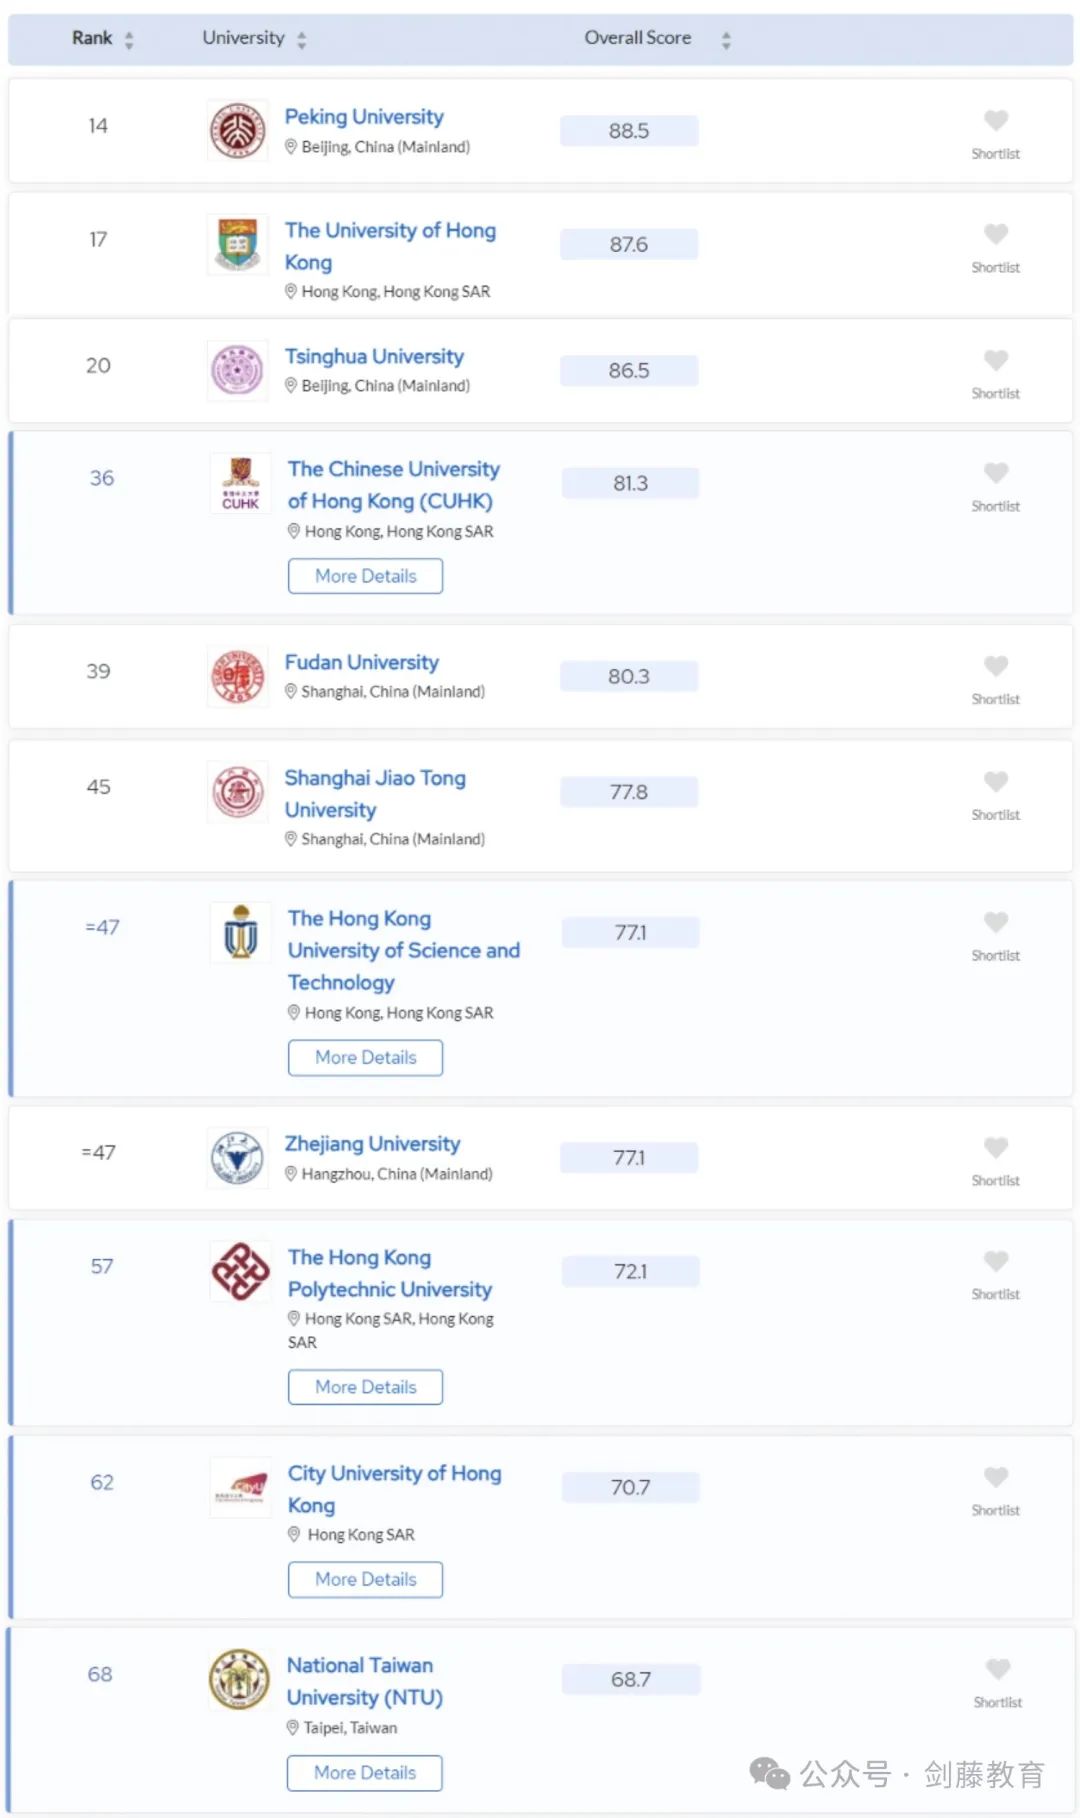Toggle shortlist heart for City University of Hong Kong
This screenshot has height=1818, width=1080.
pos(996,1477)
